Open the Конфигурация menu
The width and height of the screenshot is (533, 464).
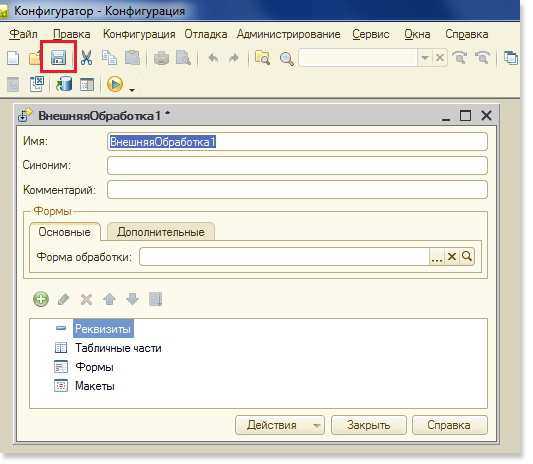point(139,34)
